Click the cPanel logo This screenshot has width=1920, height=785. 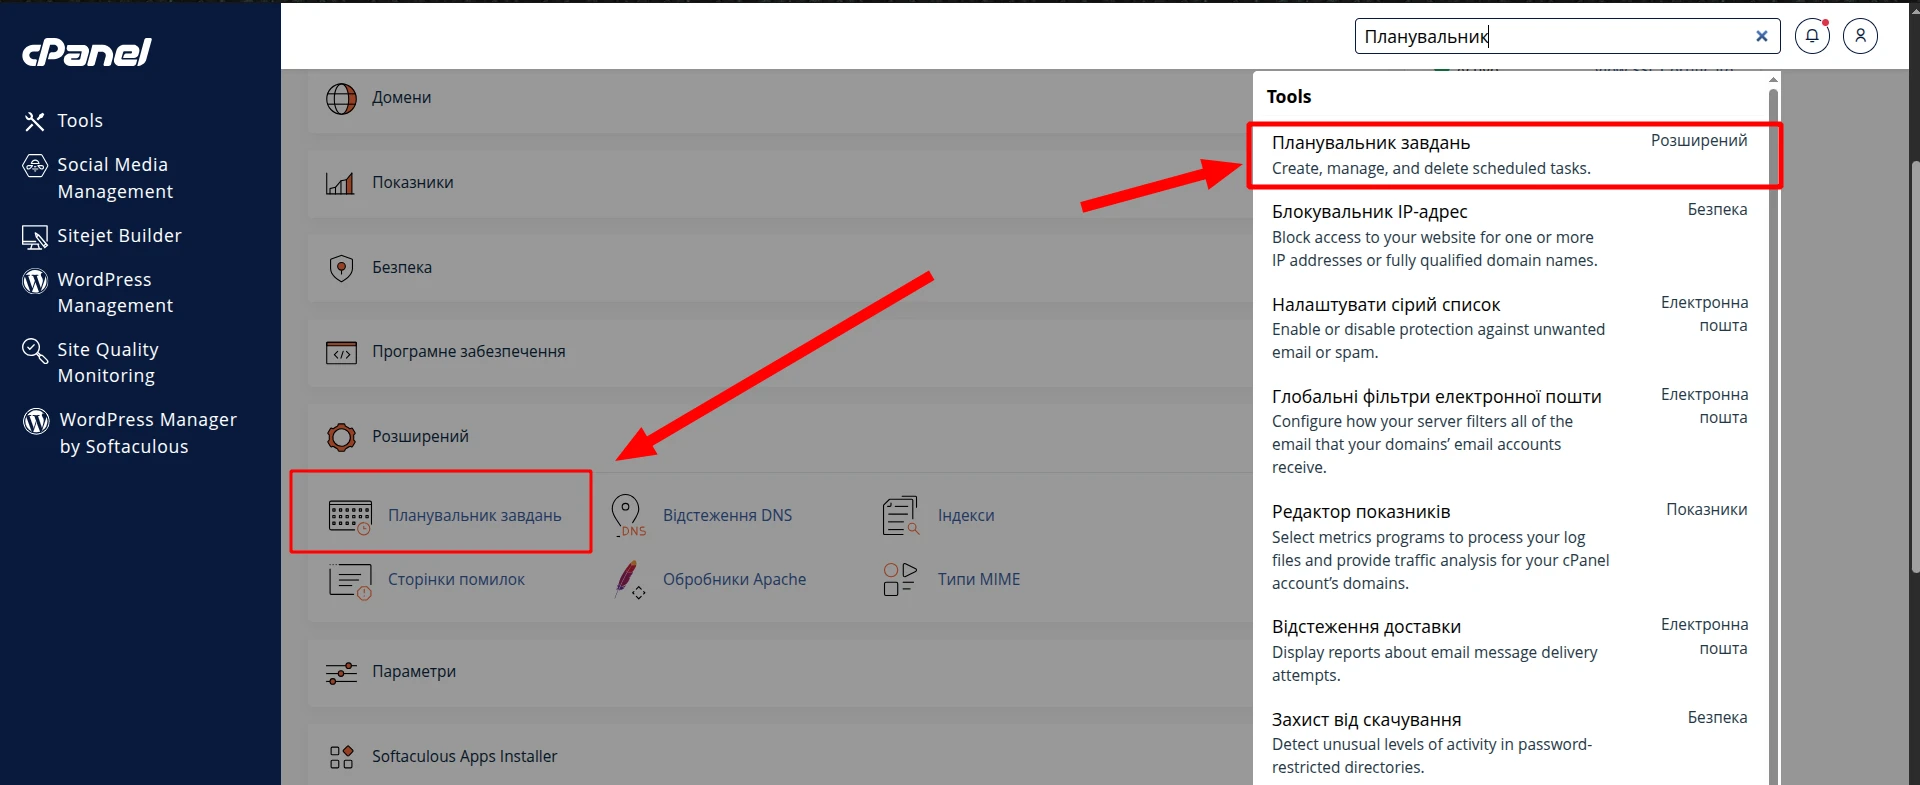point(87,52)
